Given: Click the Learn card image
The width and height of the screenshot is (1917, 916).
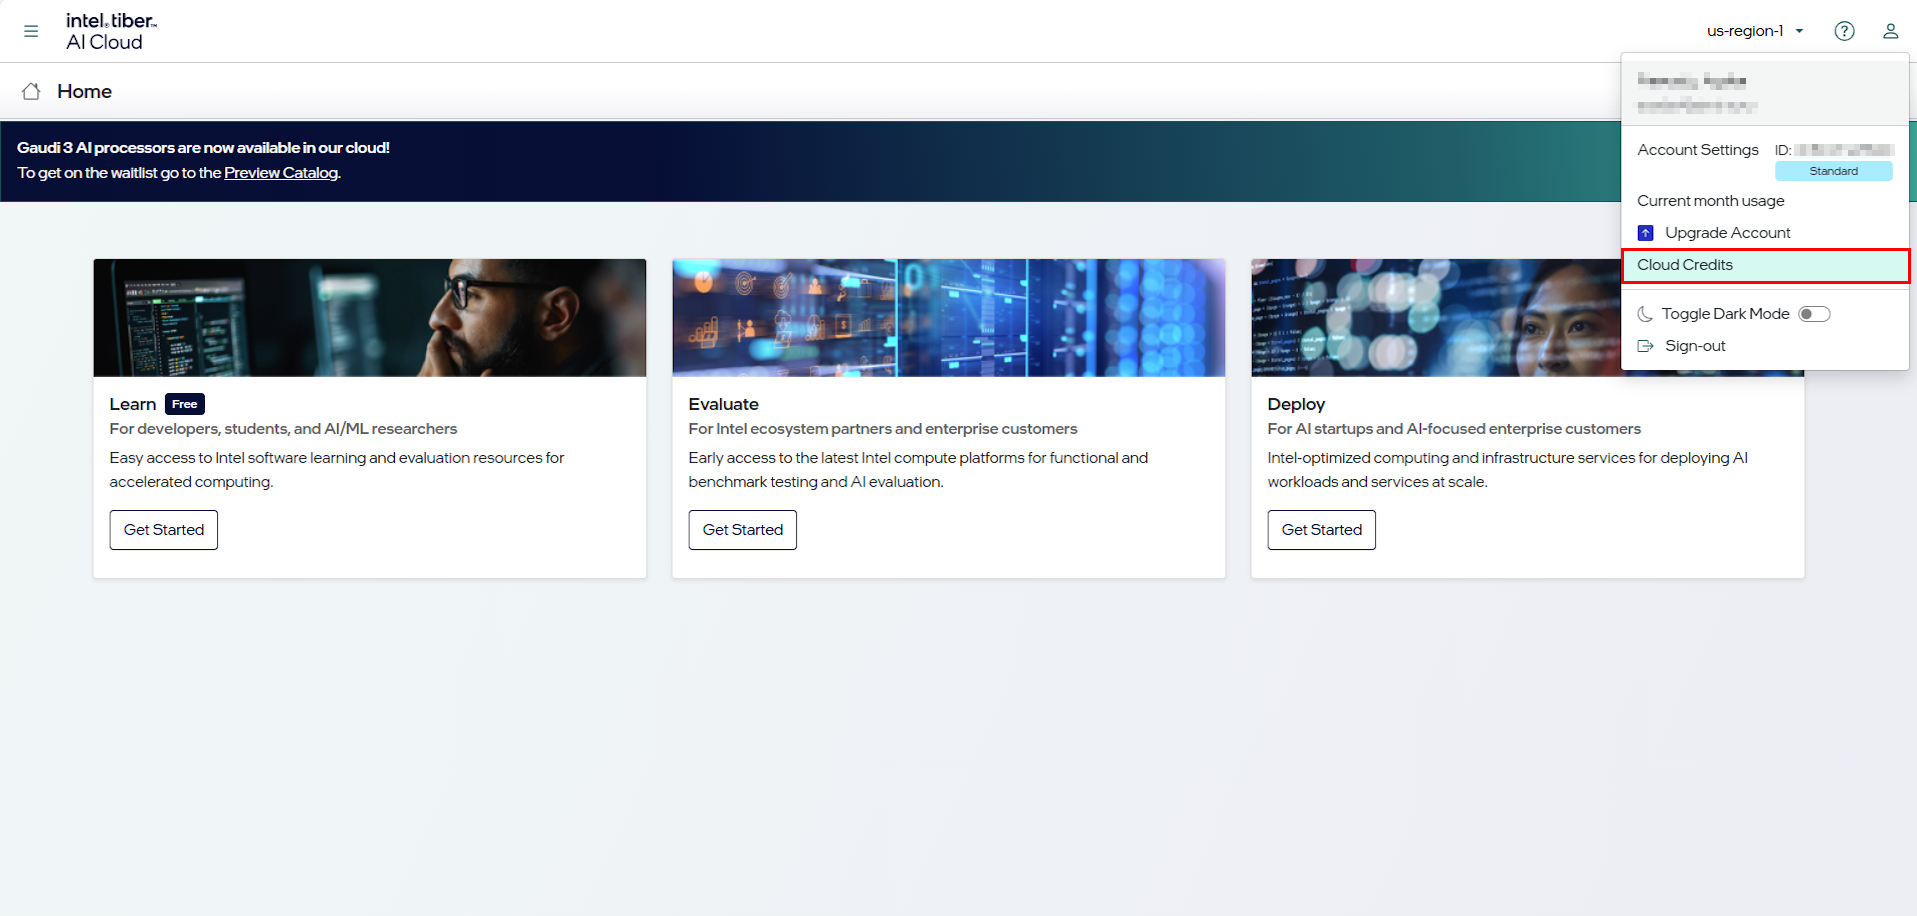Looking at the screenshot, I should (x=370, y=318).
